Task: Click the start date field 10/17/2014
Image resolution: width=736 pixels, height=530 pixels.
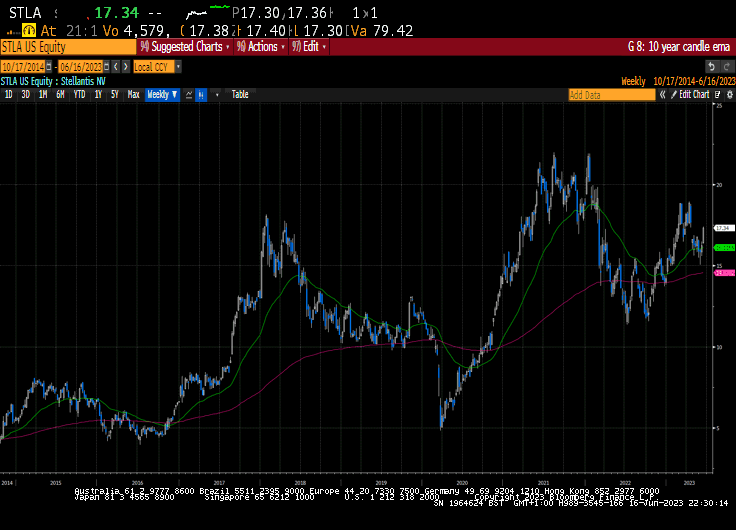Action: 23,67
